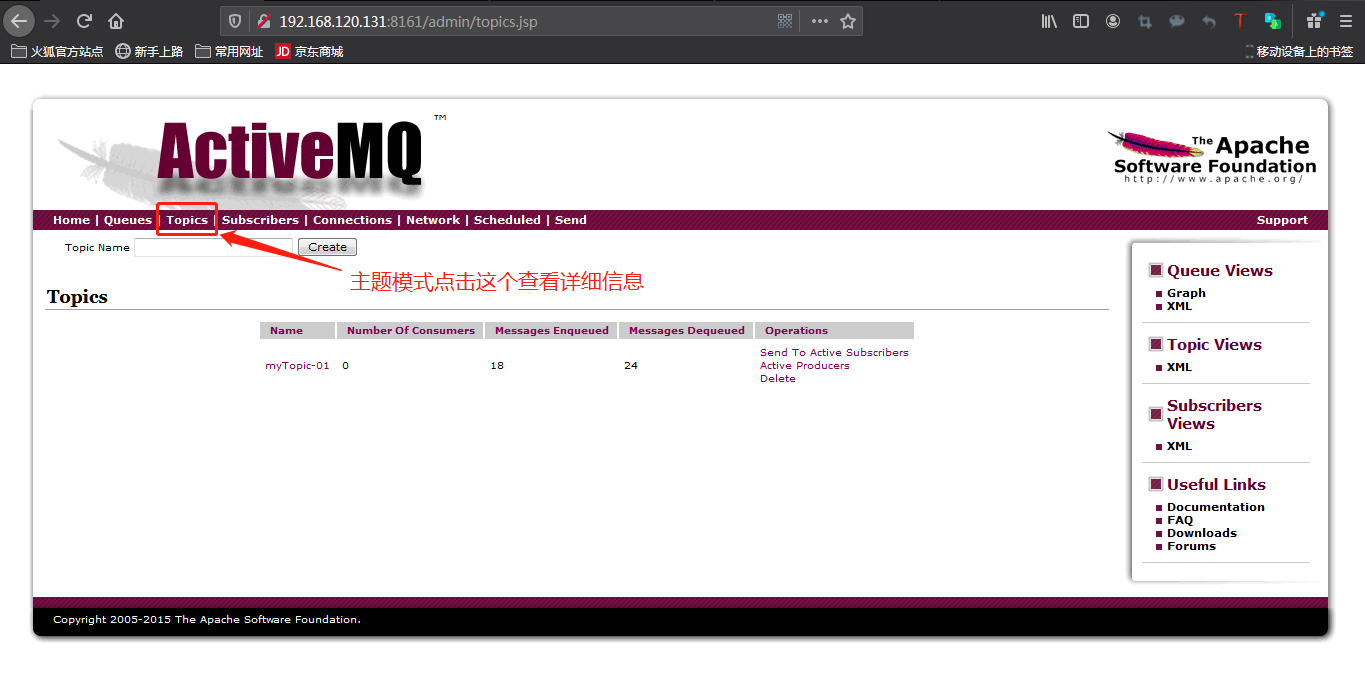The image size is (1365, 684).
Task: Delete the myTopic-01 topic
Action: coord(778,378)
